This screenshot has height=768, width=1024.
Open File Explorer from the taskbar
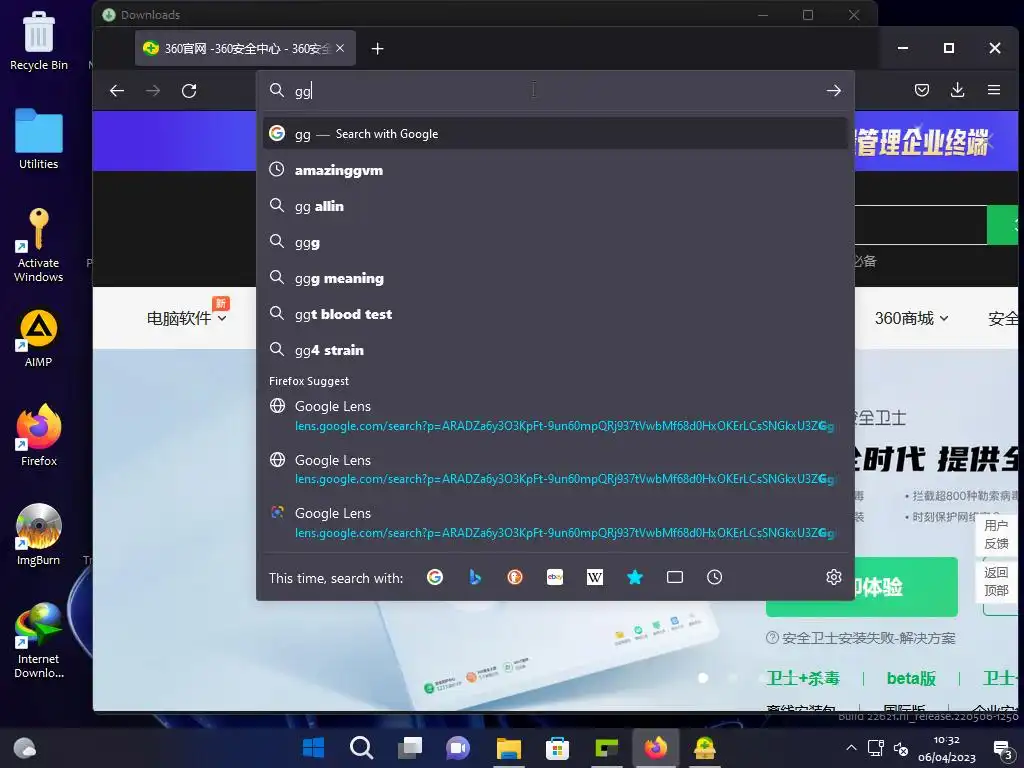(x=508, y=747)
